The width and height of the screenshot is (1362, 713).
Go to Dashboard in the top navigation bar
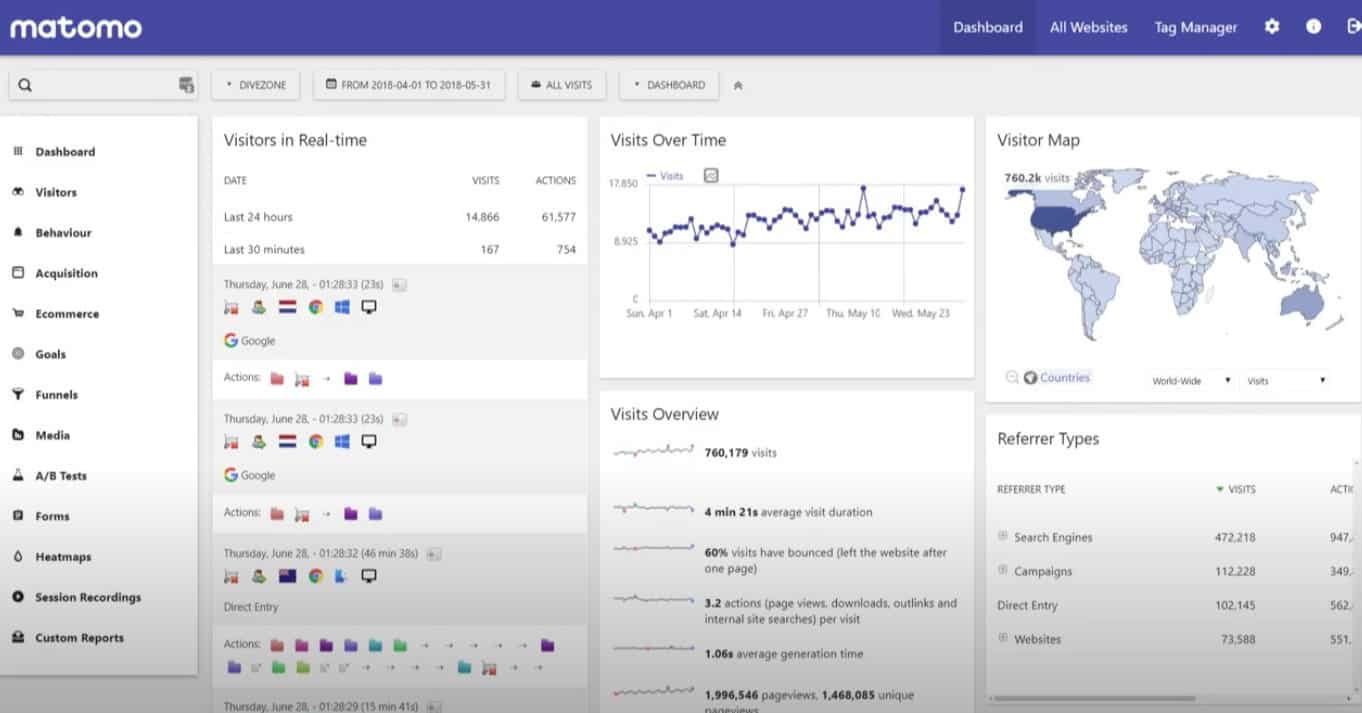coord(988,27)
